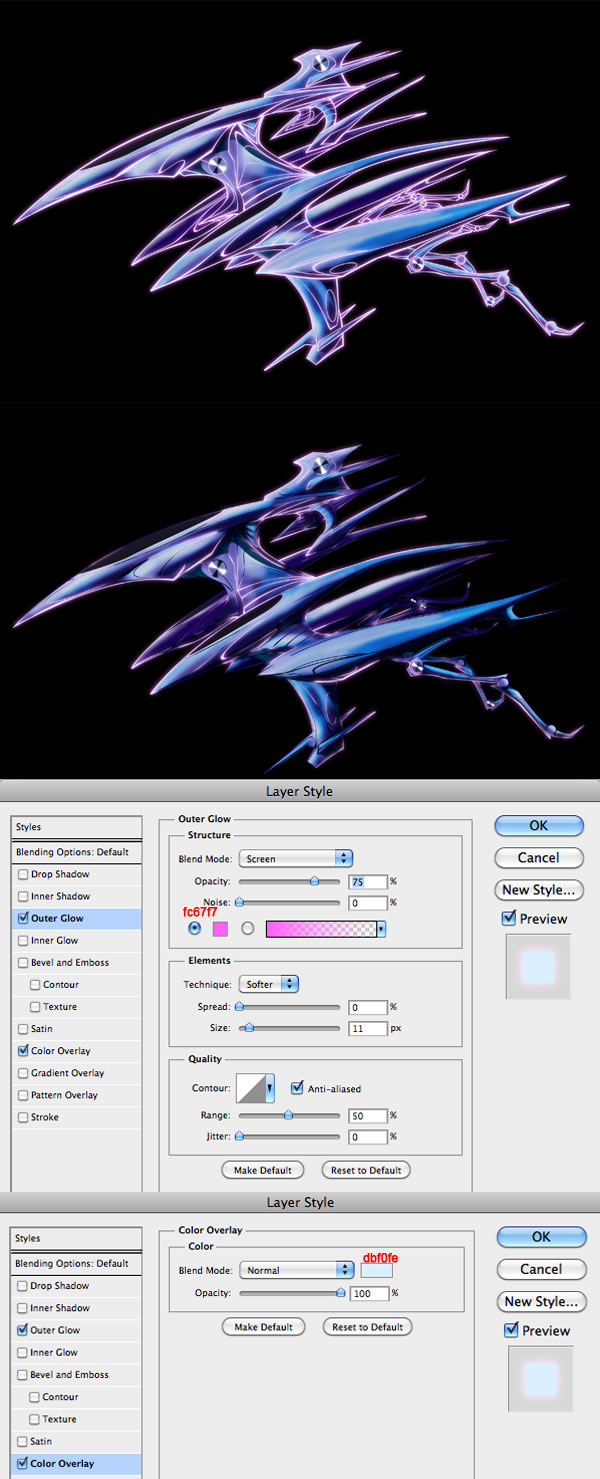Enable Drop Shadow in the Color Overlay dialog
This screenshot has height=1479, width=600.
(23, 1286)
